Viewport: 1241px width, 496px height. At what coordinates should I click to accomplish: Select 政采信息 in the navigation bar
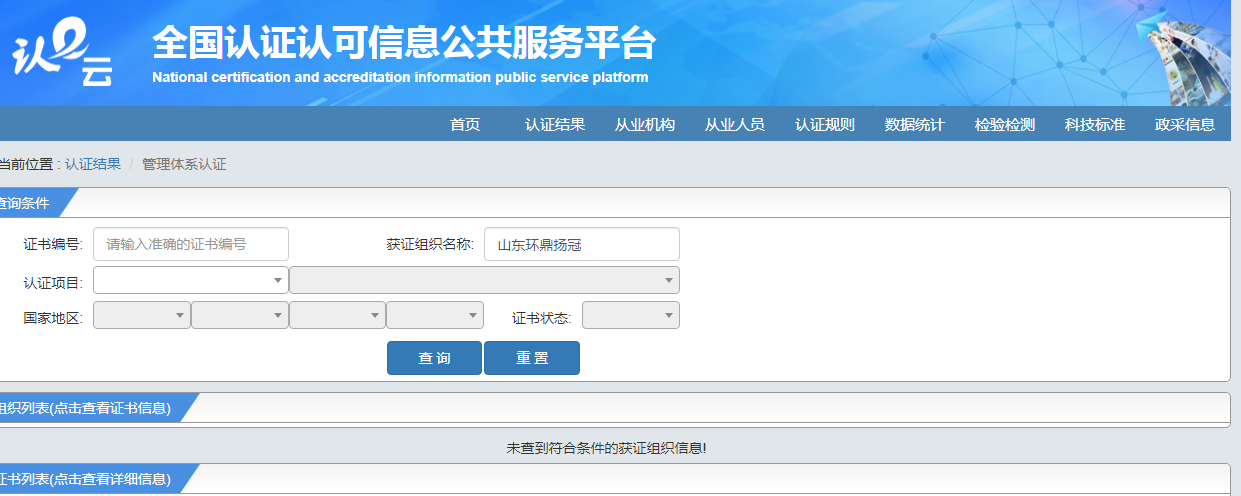(1185, 124)
